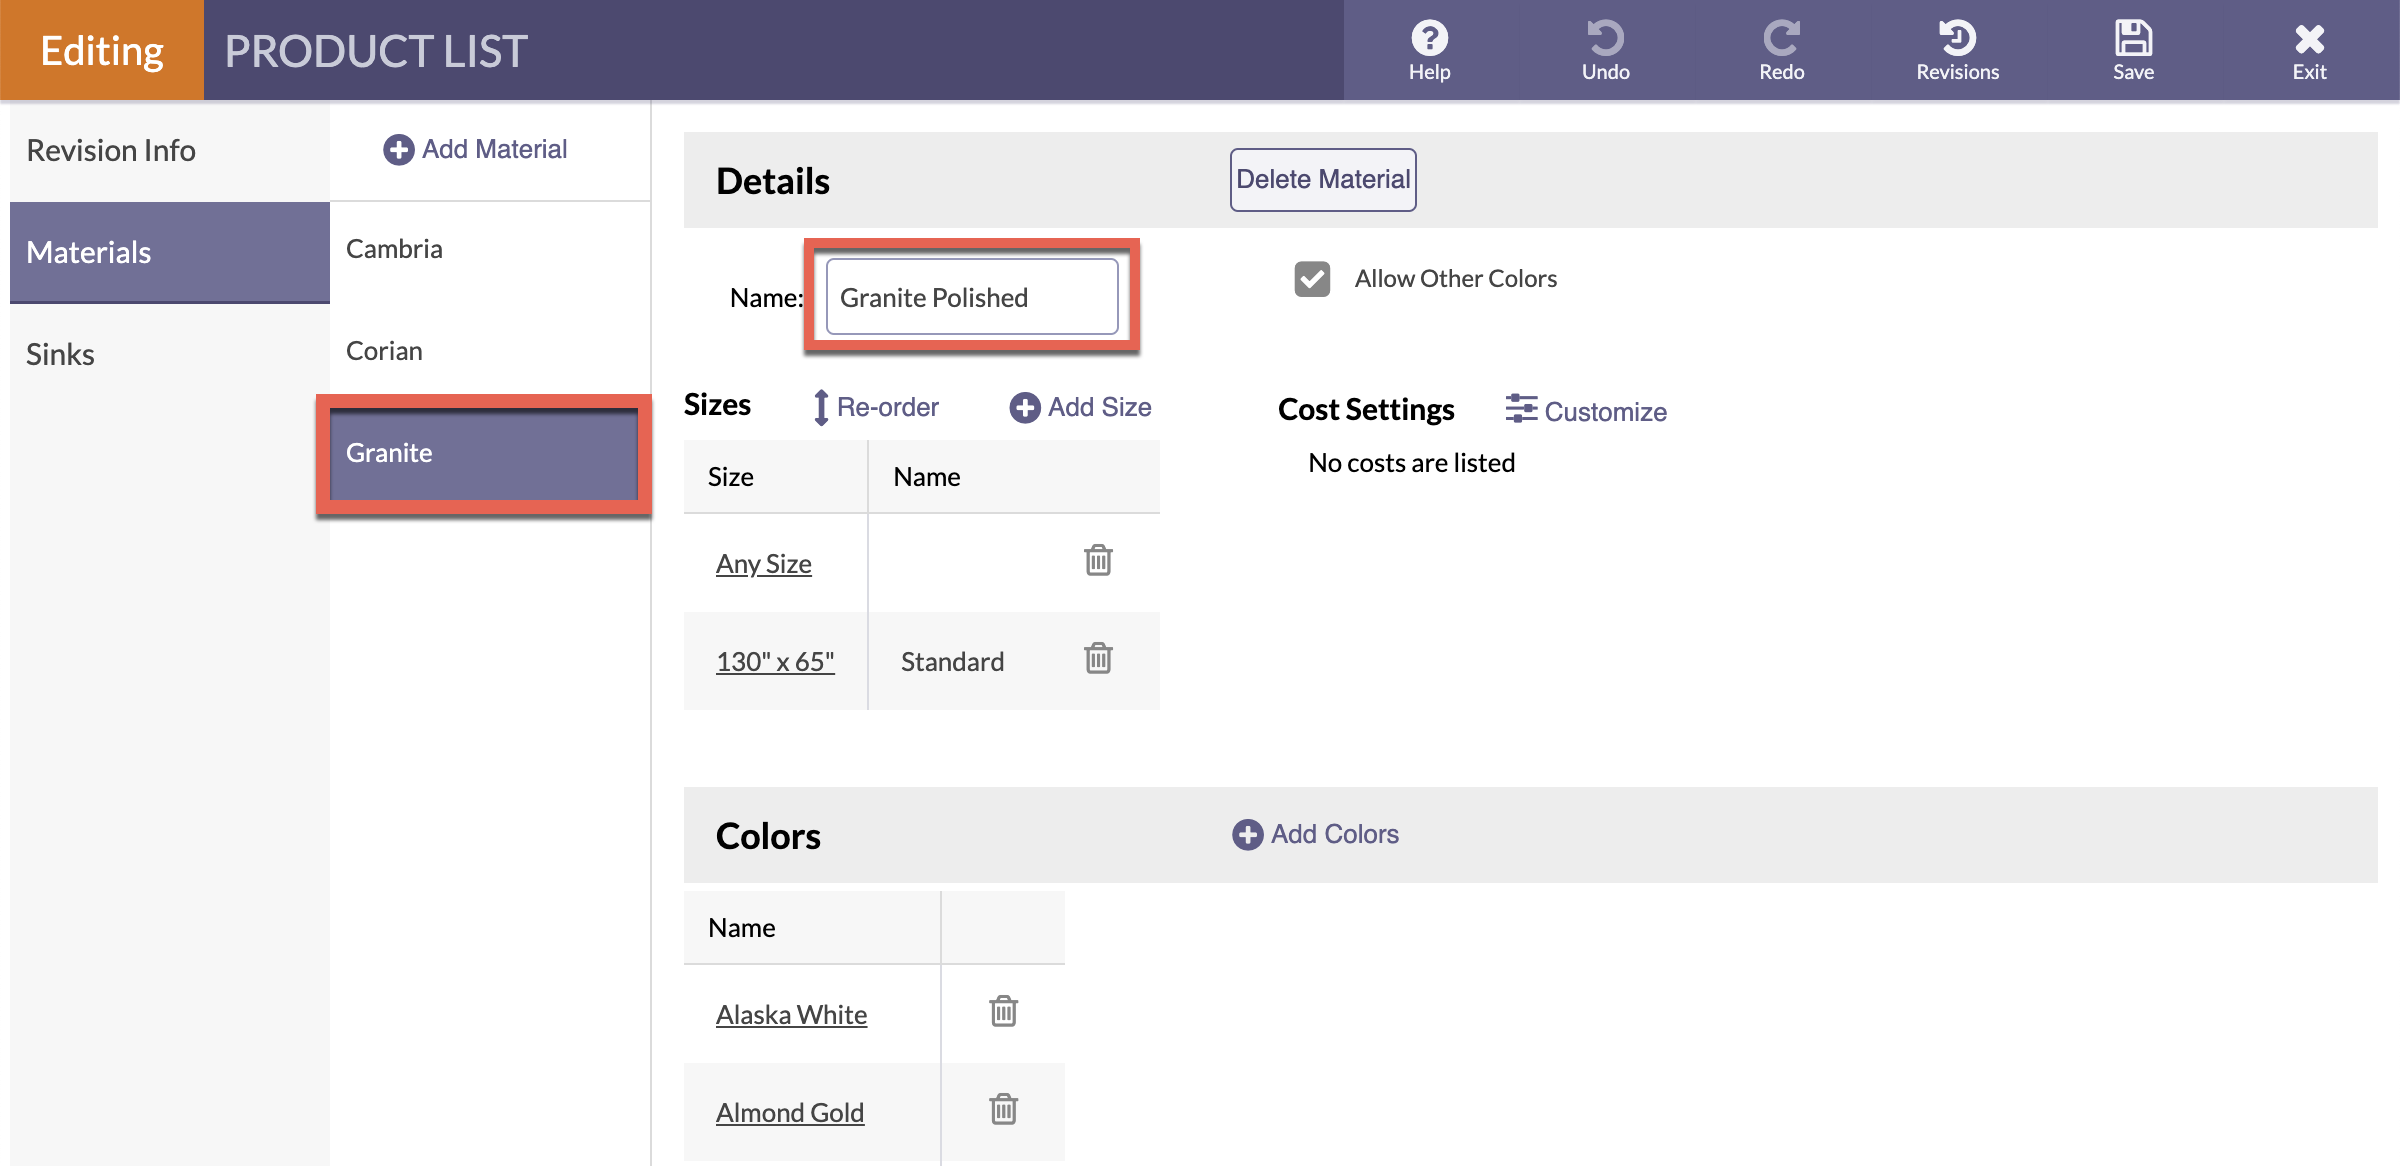This screenshot has width=2400, height=1166.
Task: Remove Alaska White color via trash icon
Action: [1003, 1012]
